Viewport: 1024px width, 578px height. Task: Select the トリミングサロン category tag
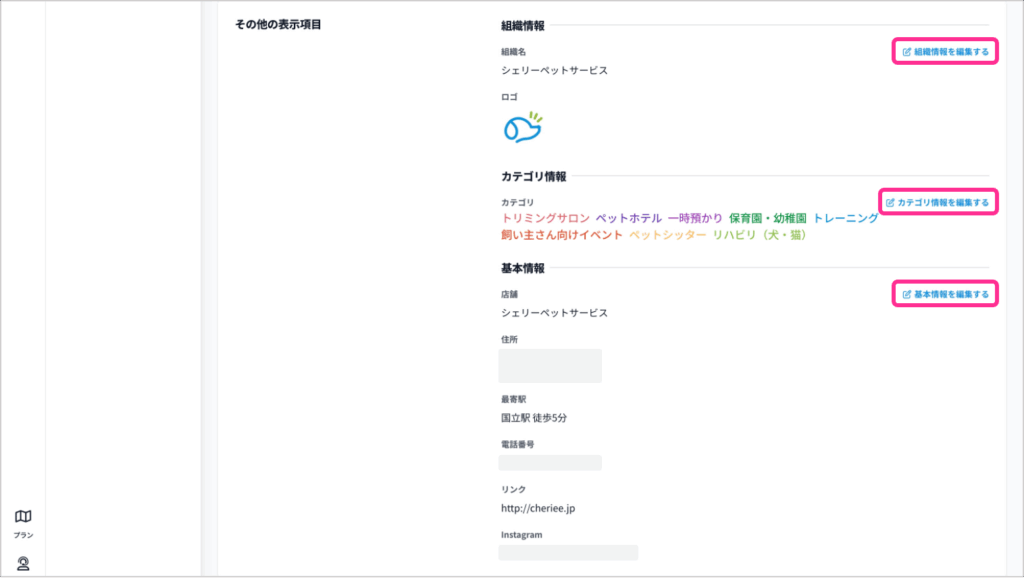545,218
